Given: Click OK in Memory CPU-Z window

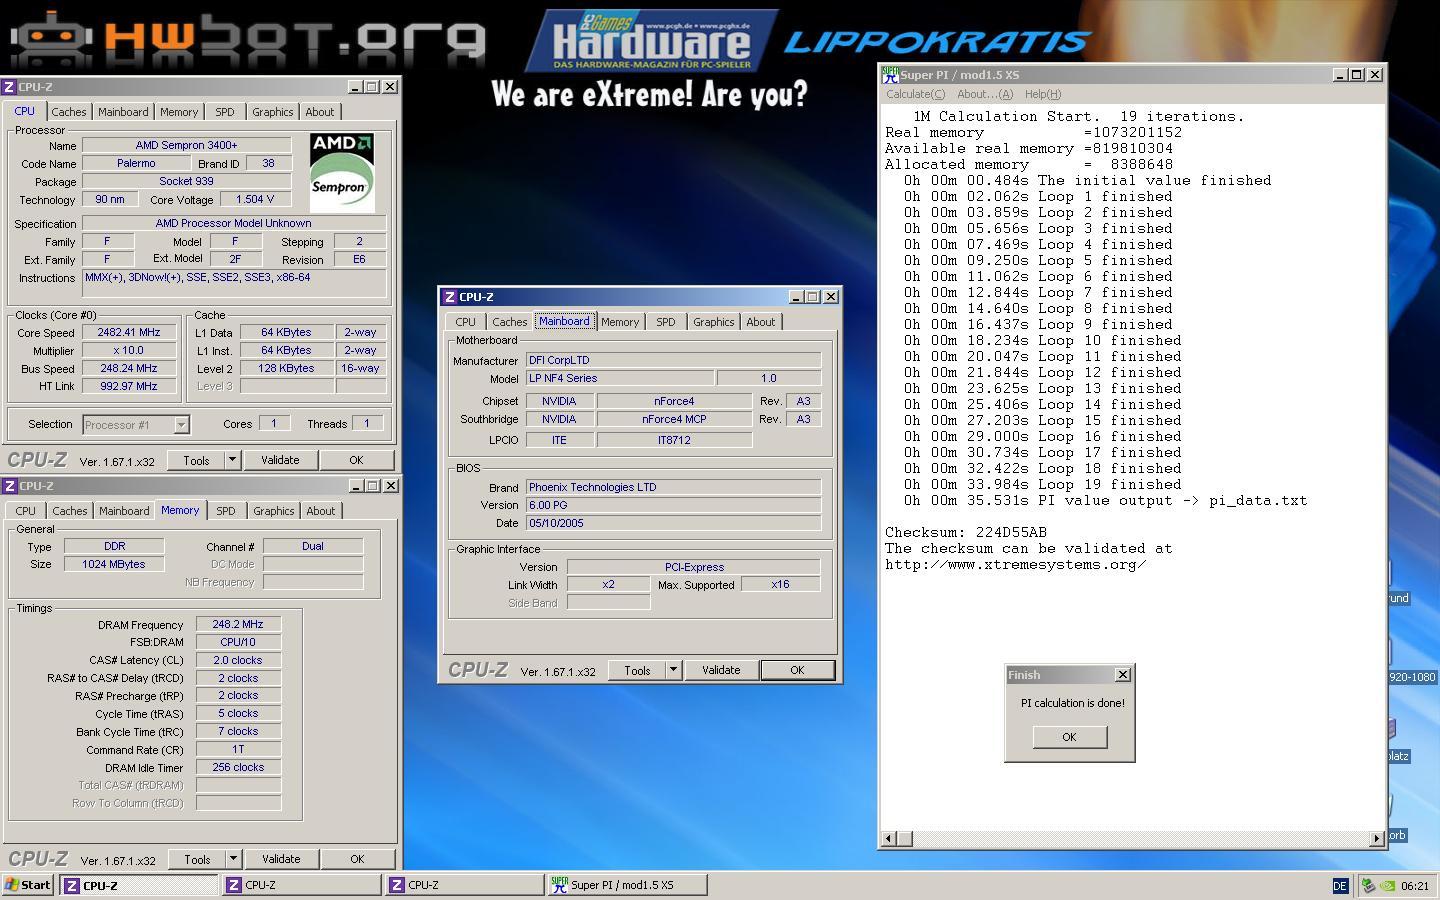Looking at the screenshot, I should [357, 859].
